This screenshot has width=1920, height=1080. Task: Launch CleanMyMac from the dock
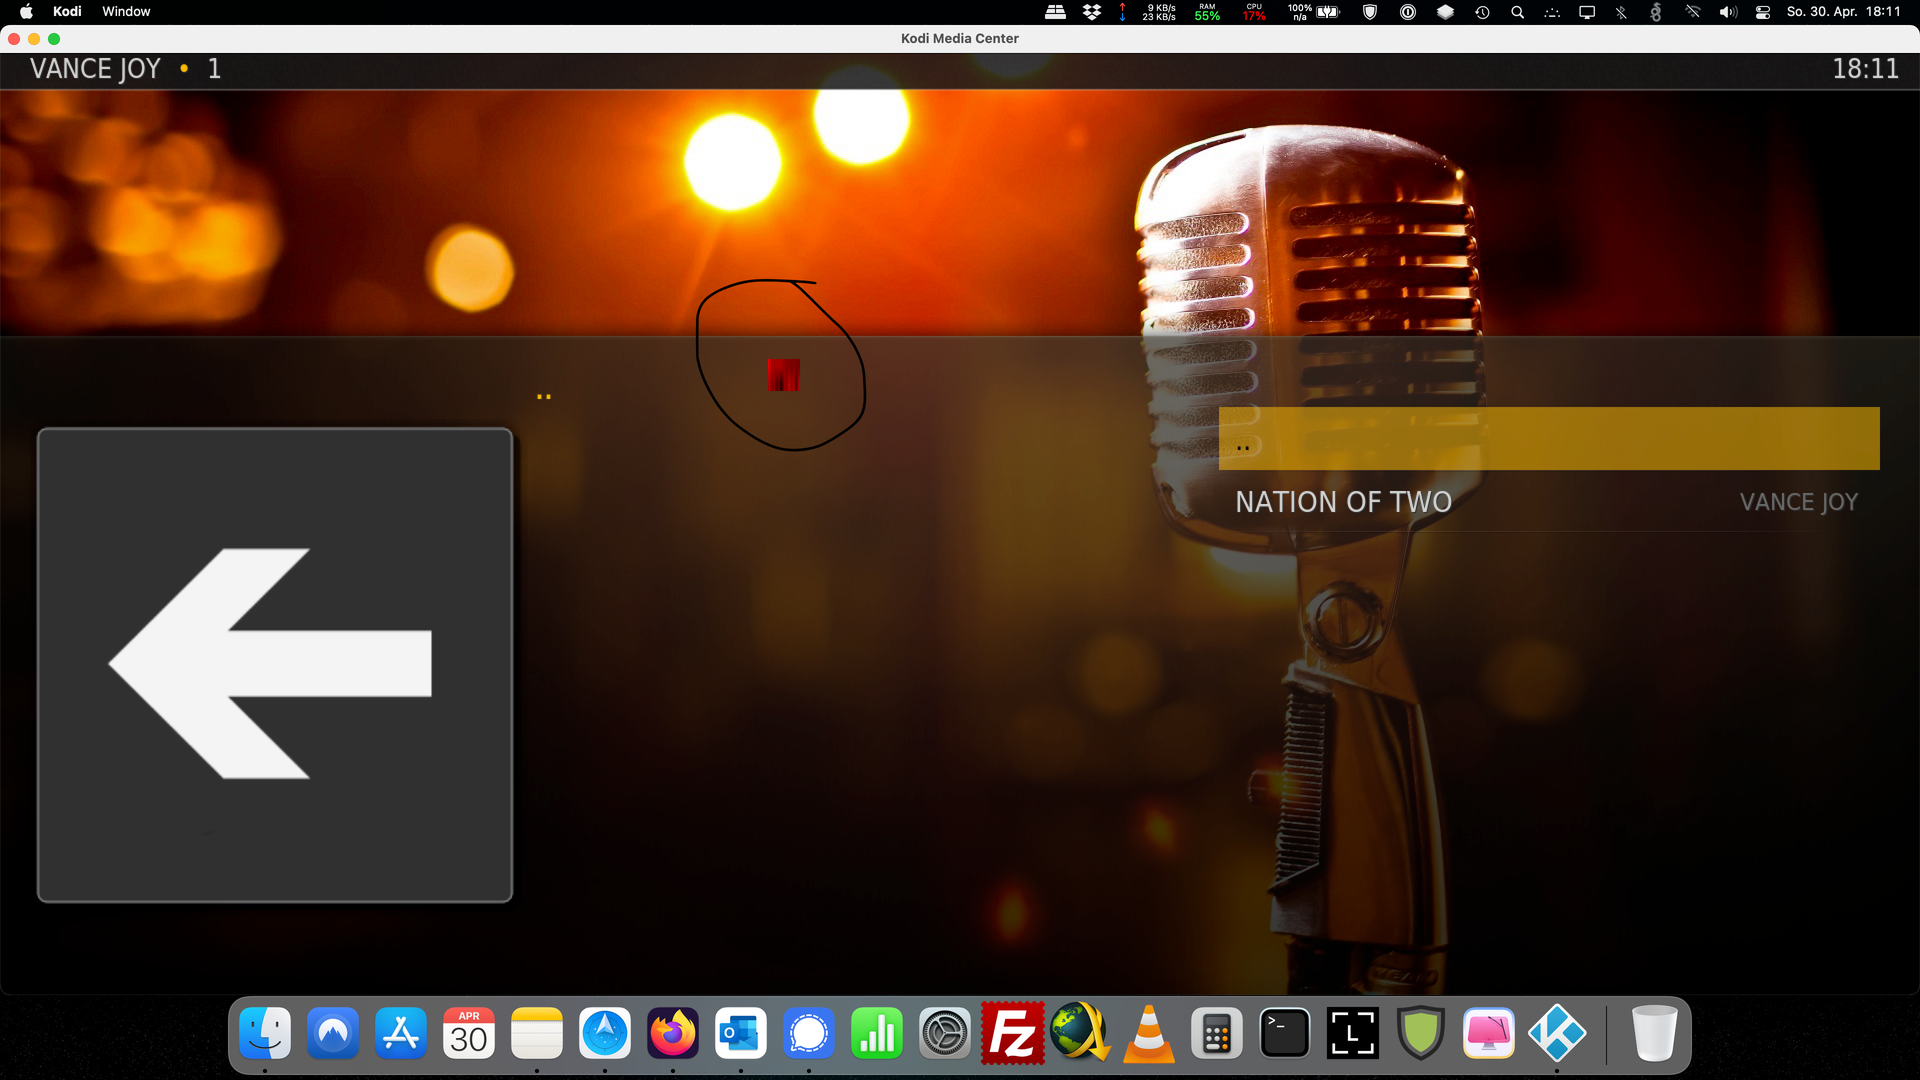click(x=1489, y=1034)
